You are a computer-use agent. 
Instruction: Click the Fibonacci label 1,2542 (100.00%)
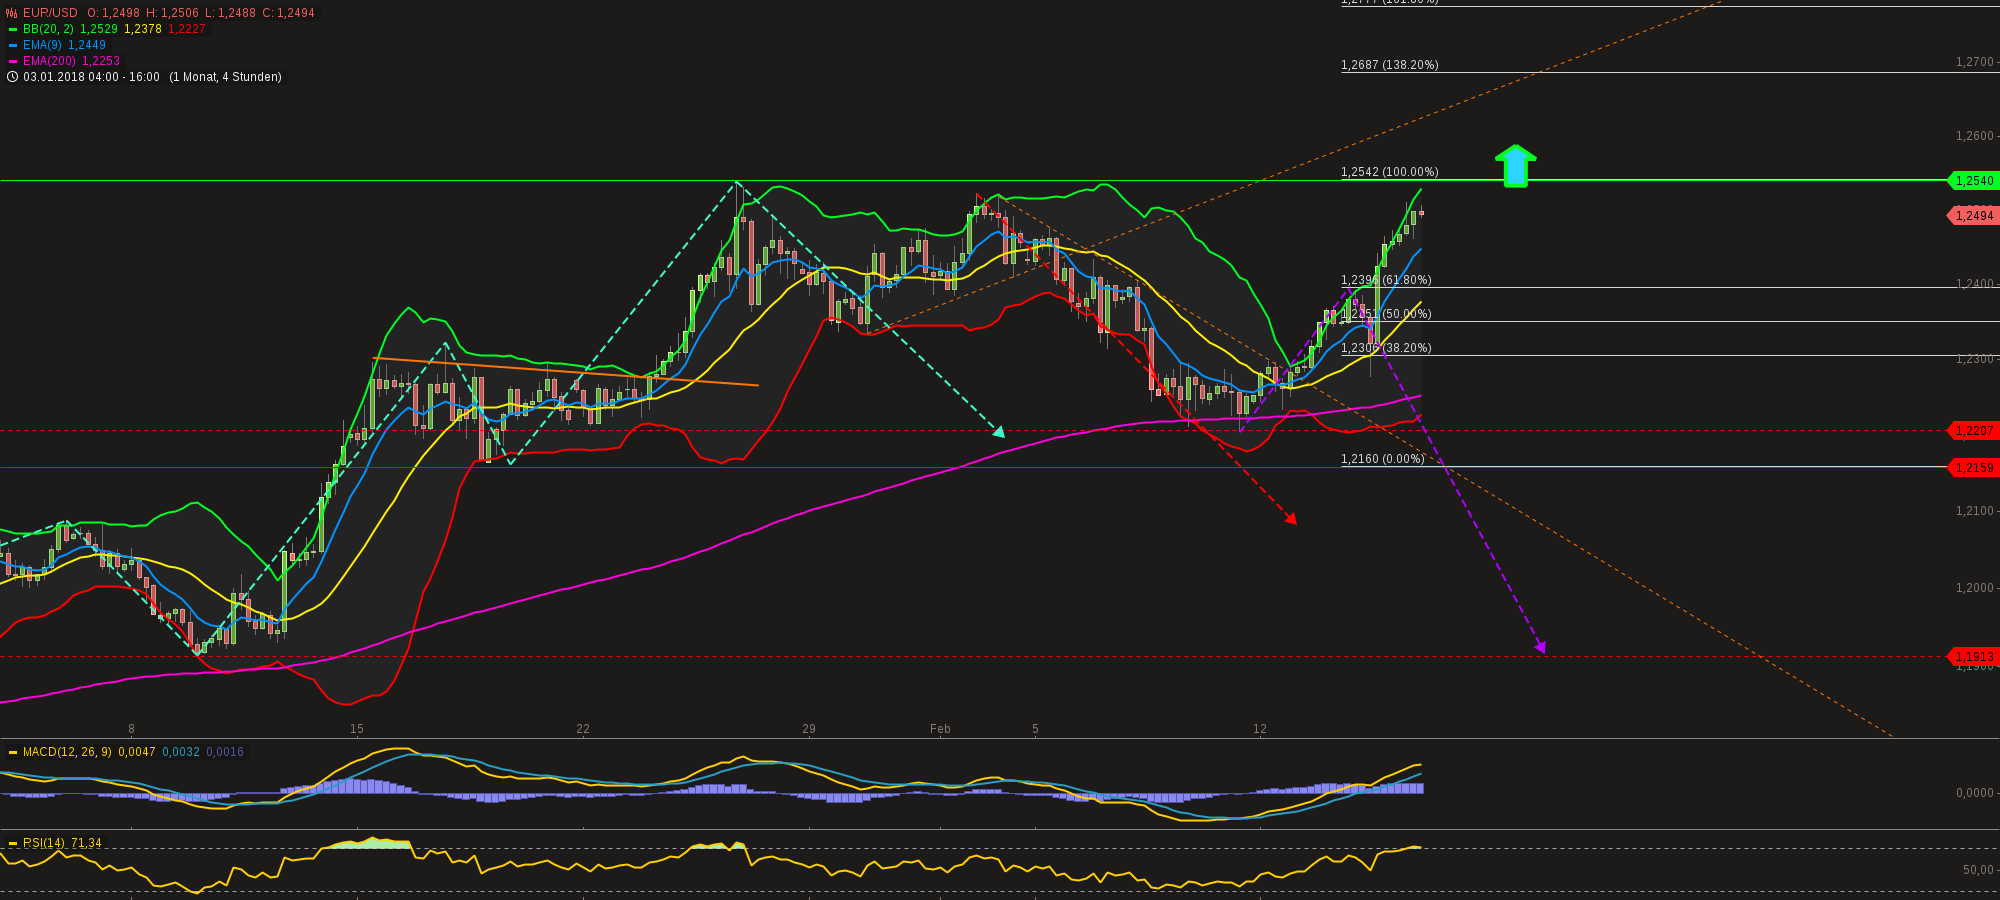[x=1390, y=172]
